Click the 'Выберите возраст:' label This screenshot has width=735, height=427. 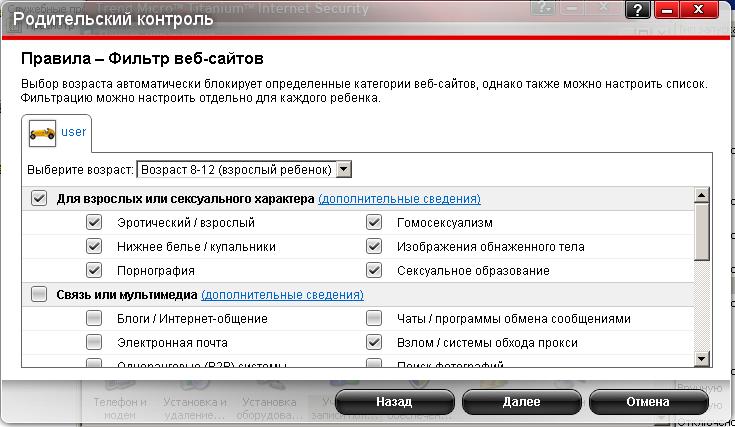80,170
